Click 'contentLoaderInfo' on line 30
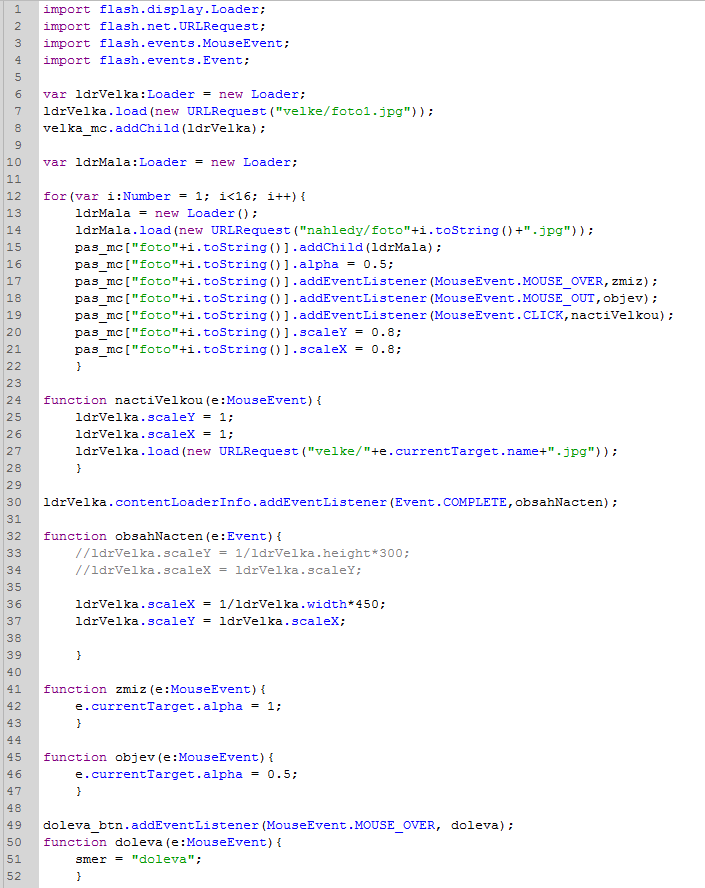Viewport: 705px width, 888px height. (x=183, y=502)
